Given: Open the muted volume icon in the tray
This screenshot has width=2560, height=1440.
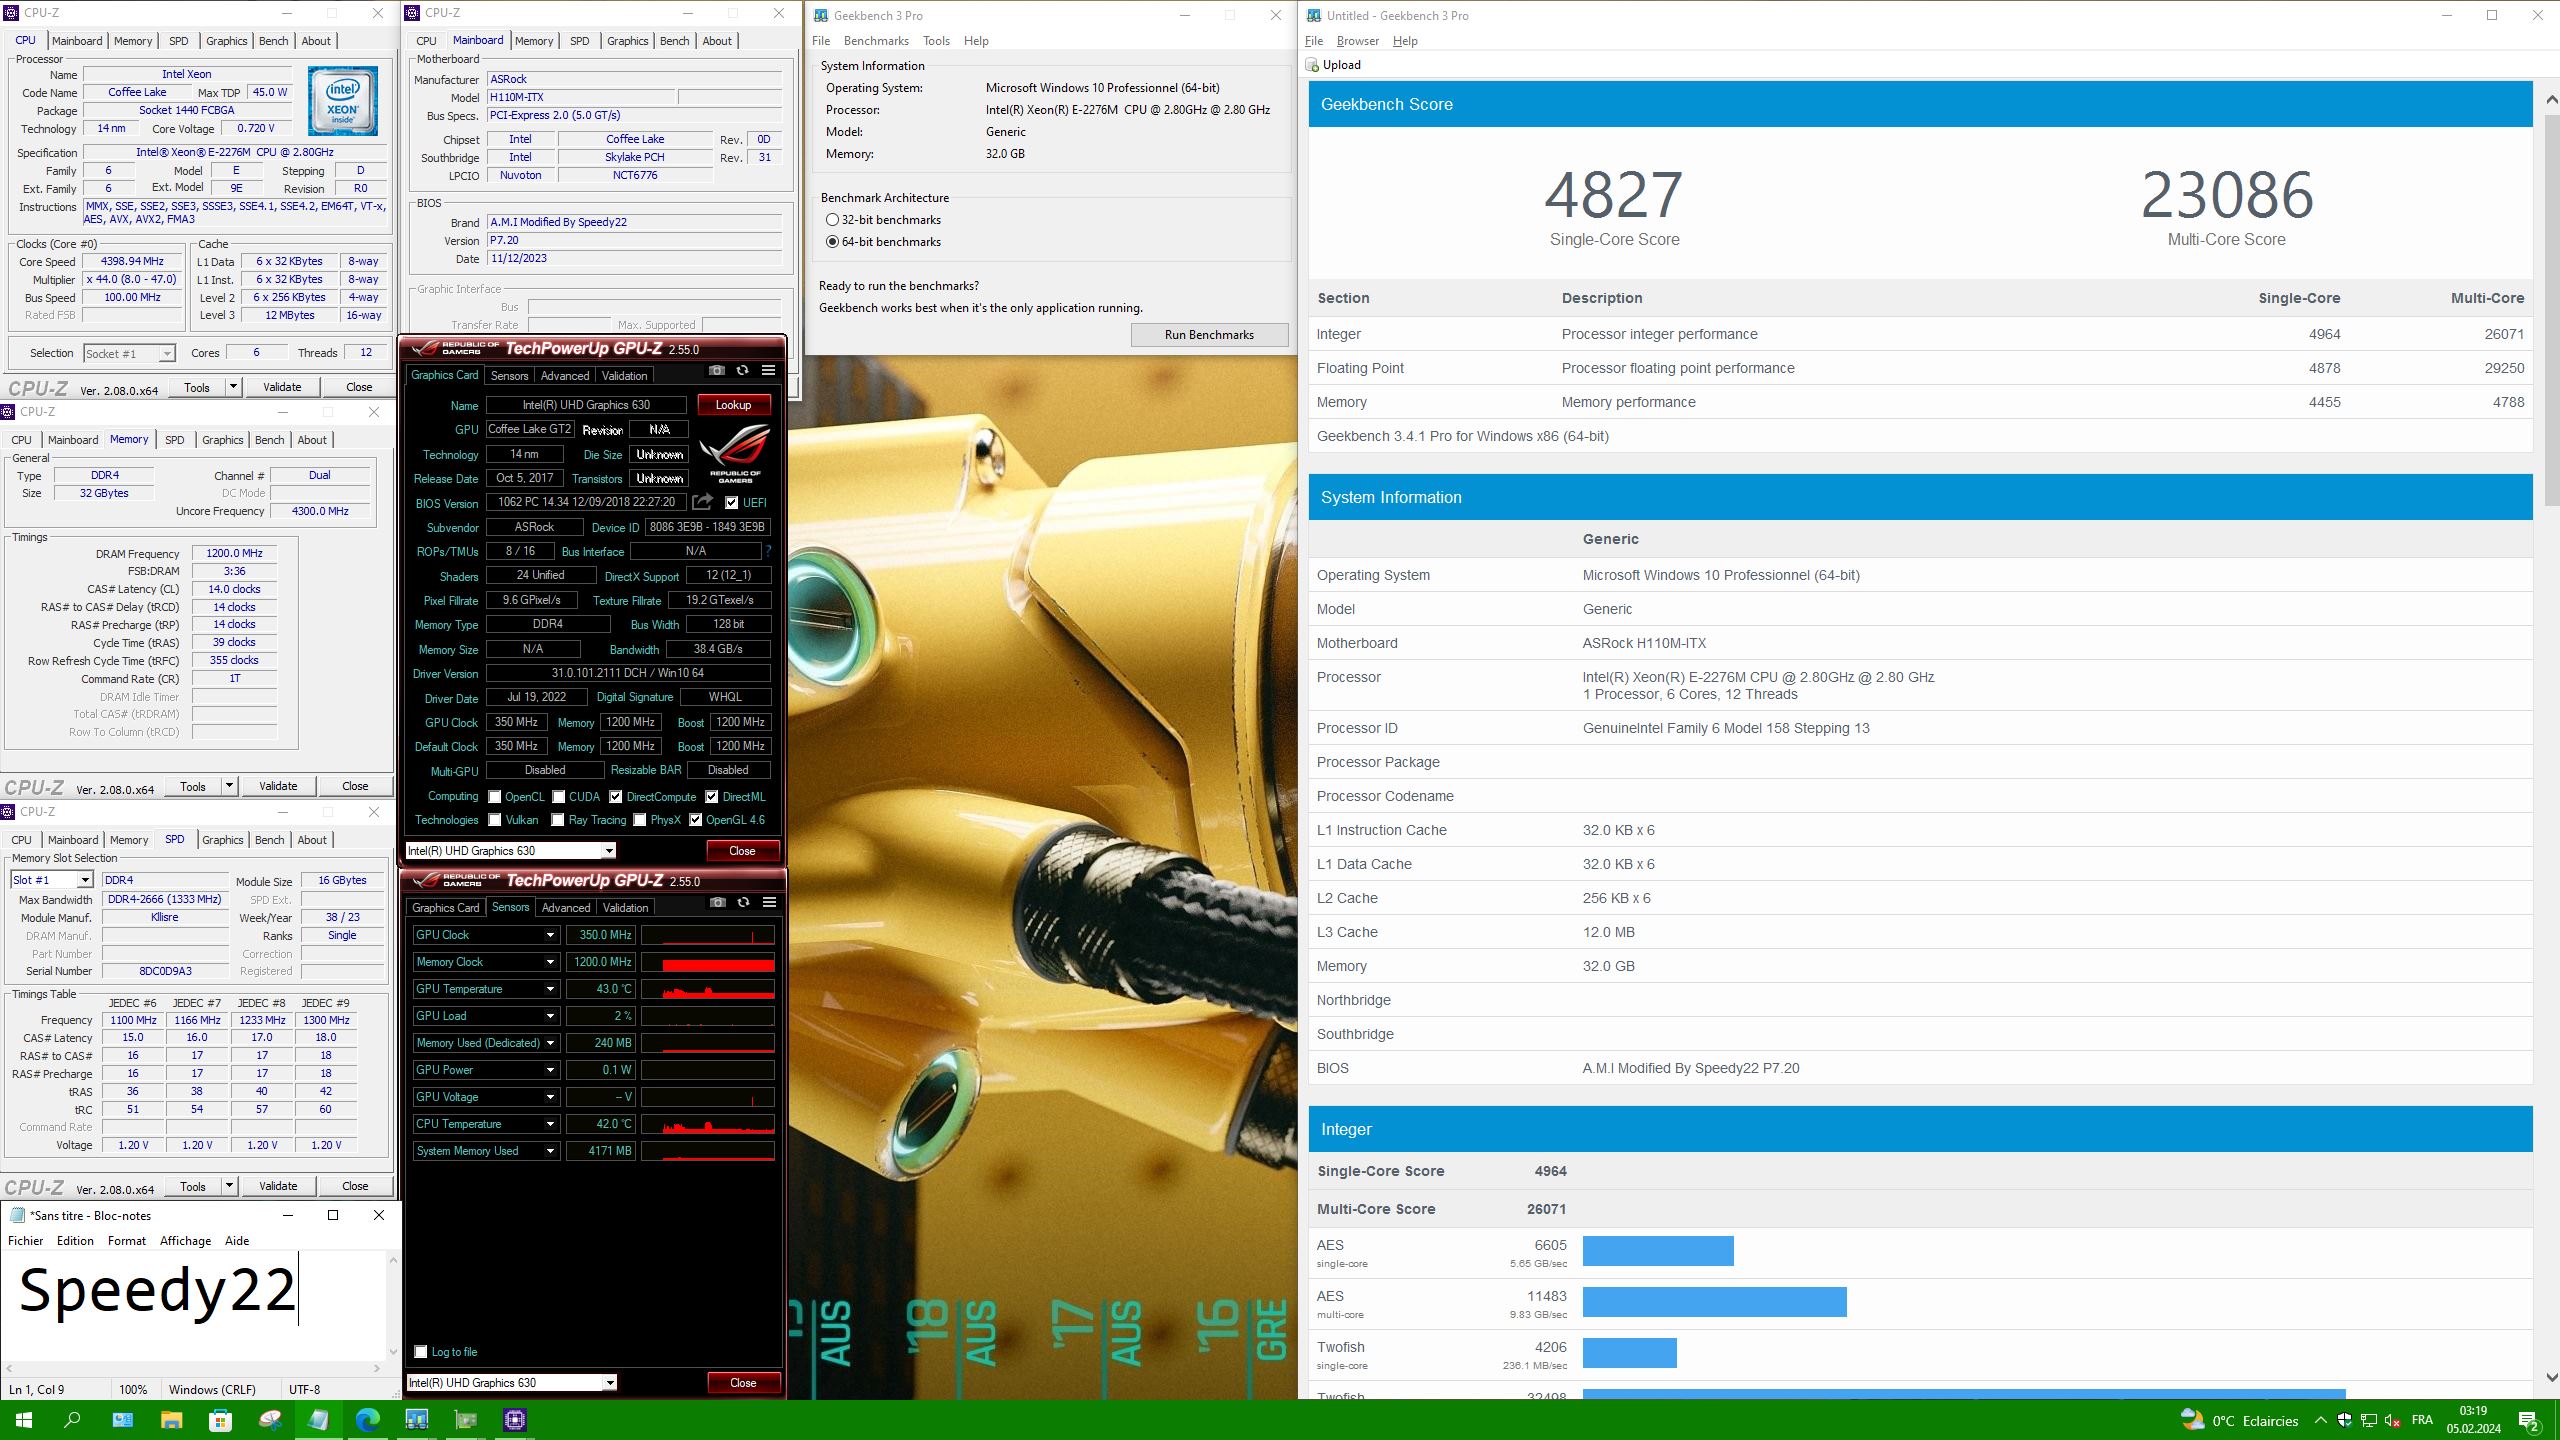Looking at the screenshot, I should click(2393, 1420).
